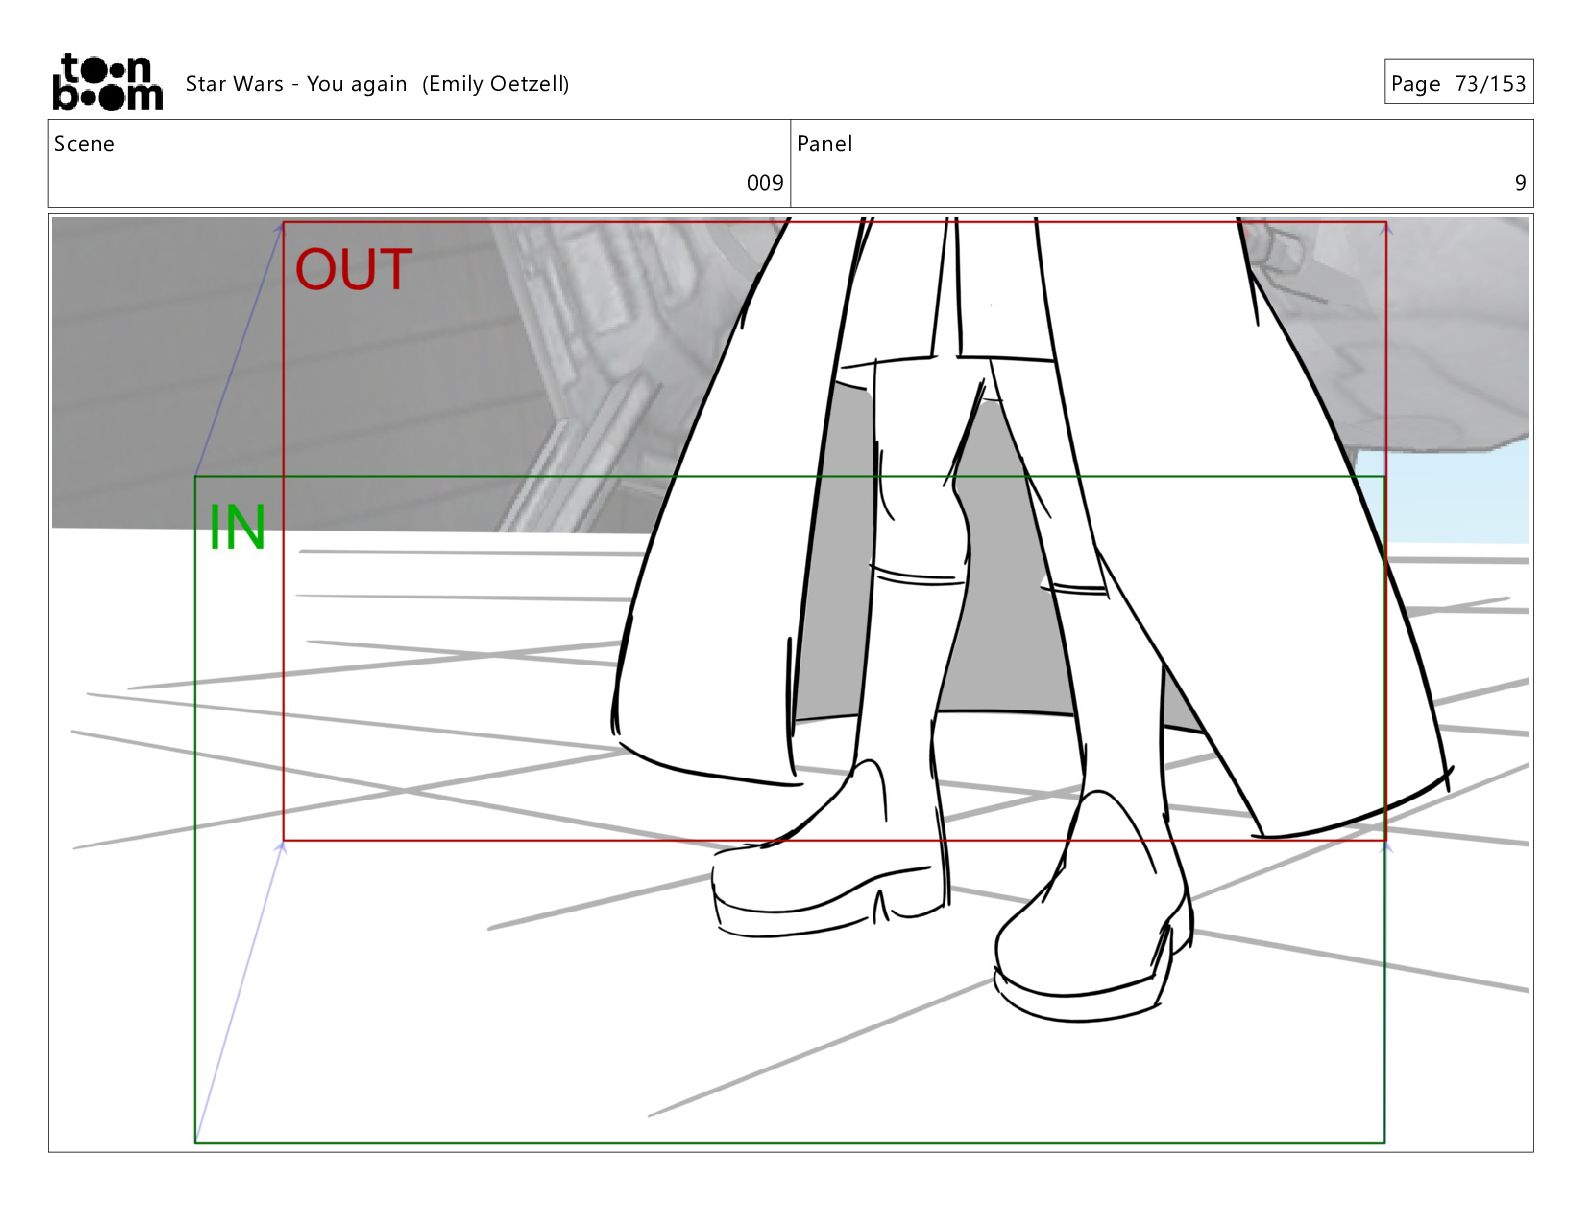The height and width of the screenshot is (1224, 1584).
Task: Click the scene number '009'
Action: click(765, 183)
